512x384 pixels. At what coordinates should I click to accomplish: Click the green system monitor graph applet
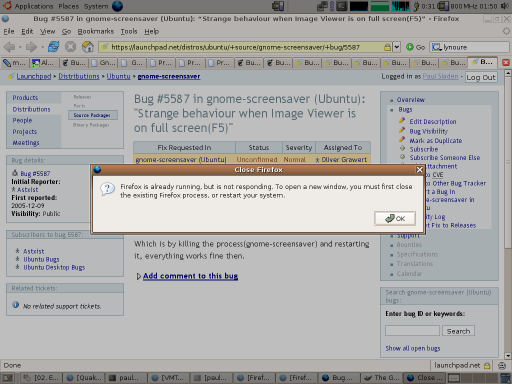click(380, 6)
